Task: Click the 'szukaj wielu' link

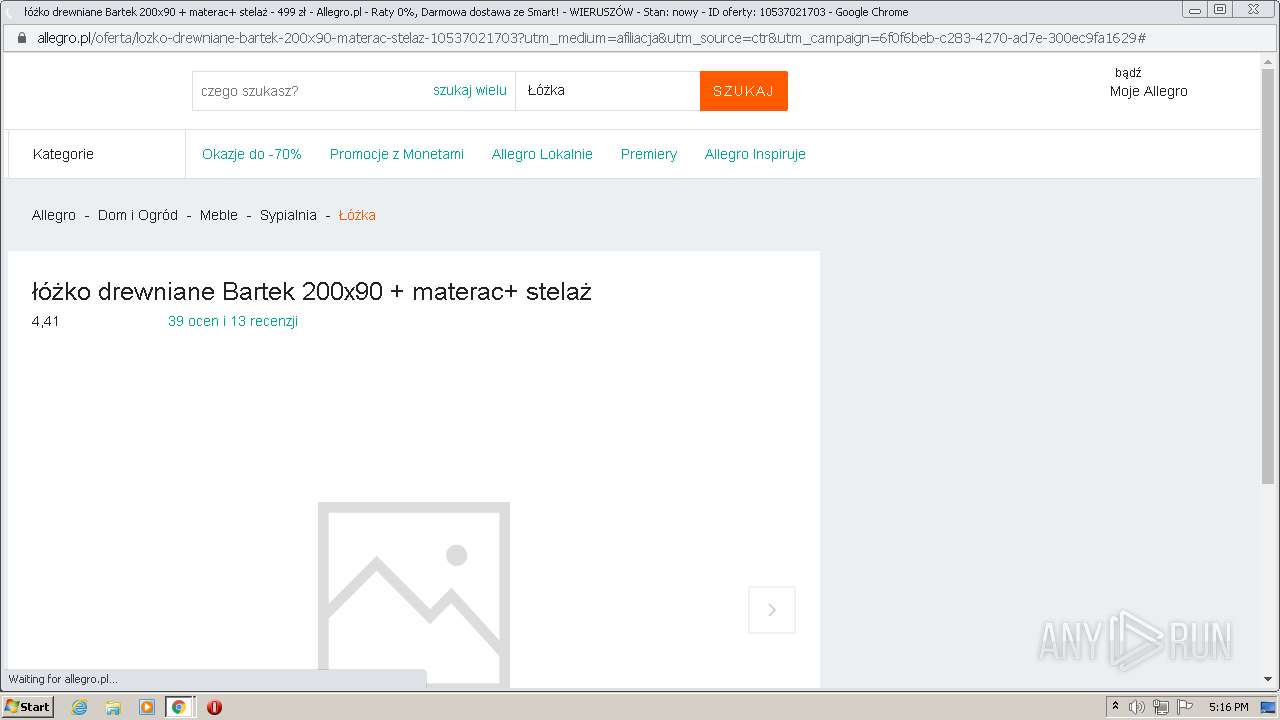Action: [470, 90]
